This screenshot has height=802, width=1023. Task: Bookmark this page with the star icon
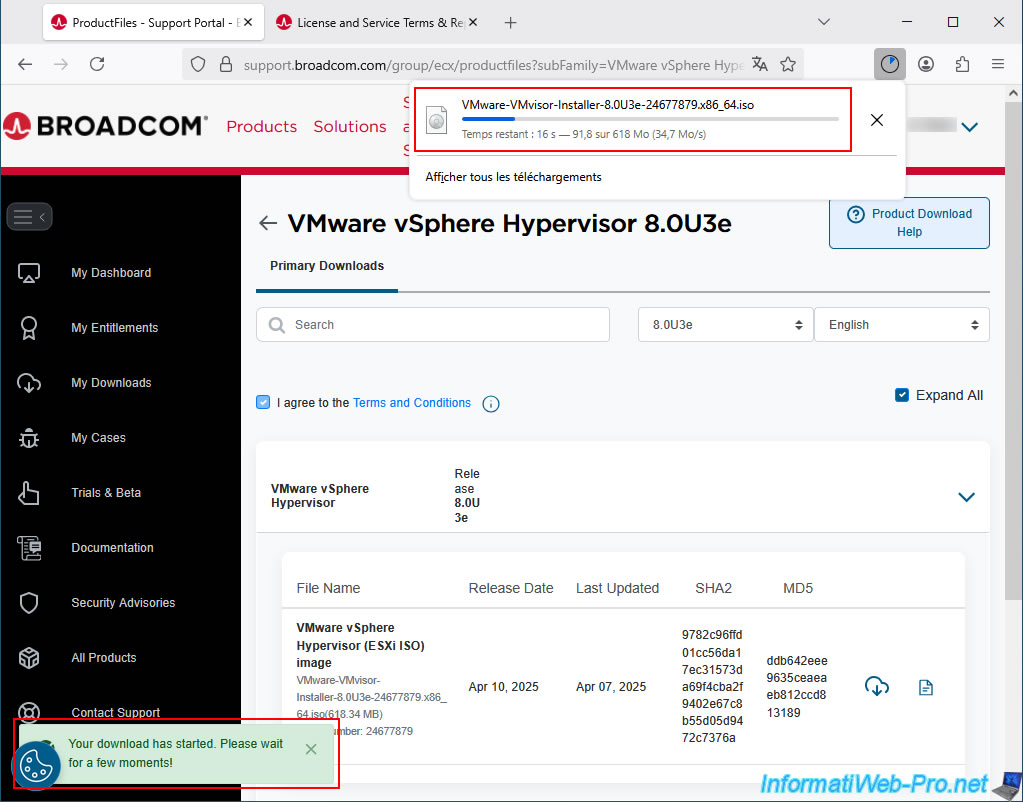[788, 64]
